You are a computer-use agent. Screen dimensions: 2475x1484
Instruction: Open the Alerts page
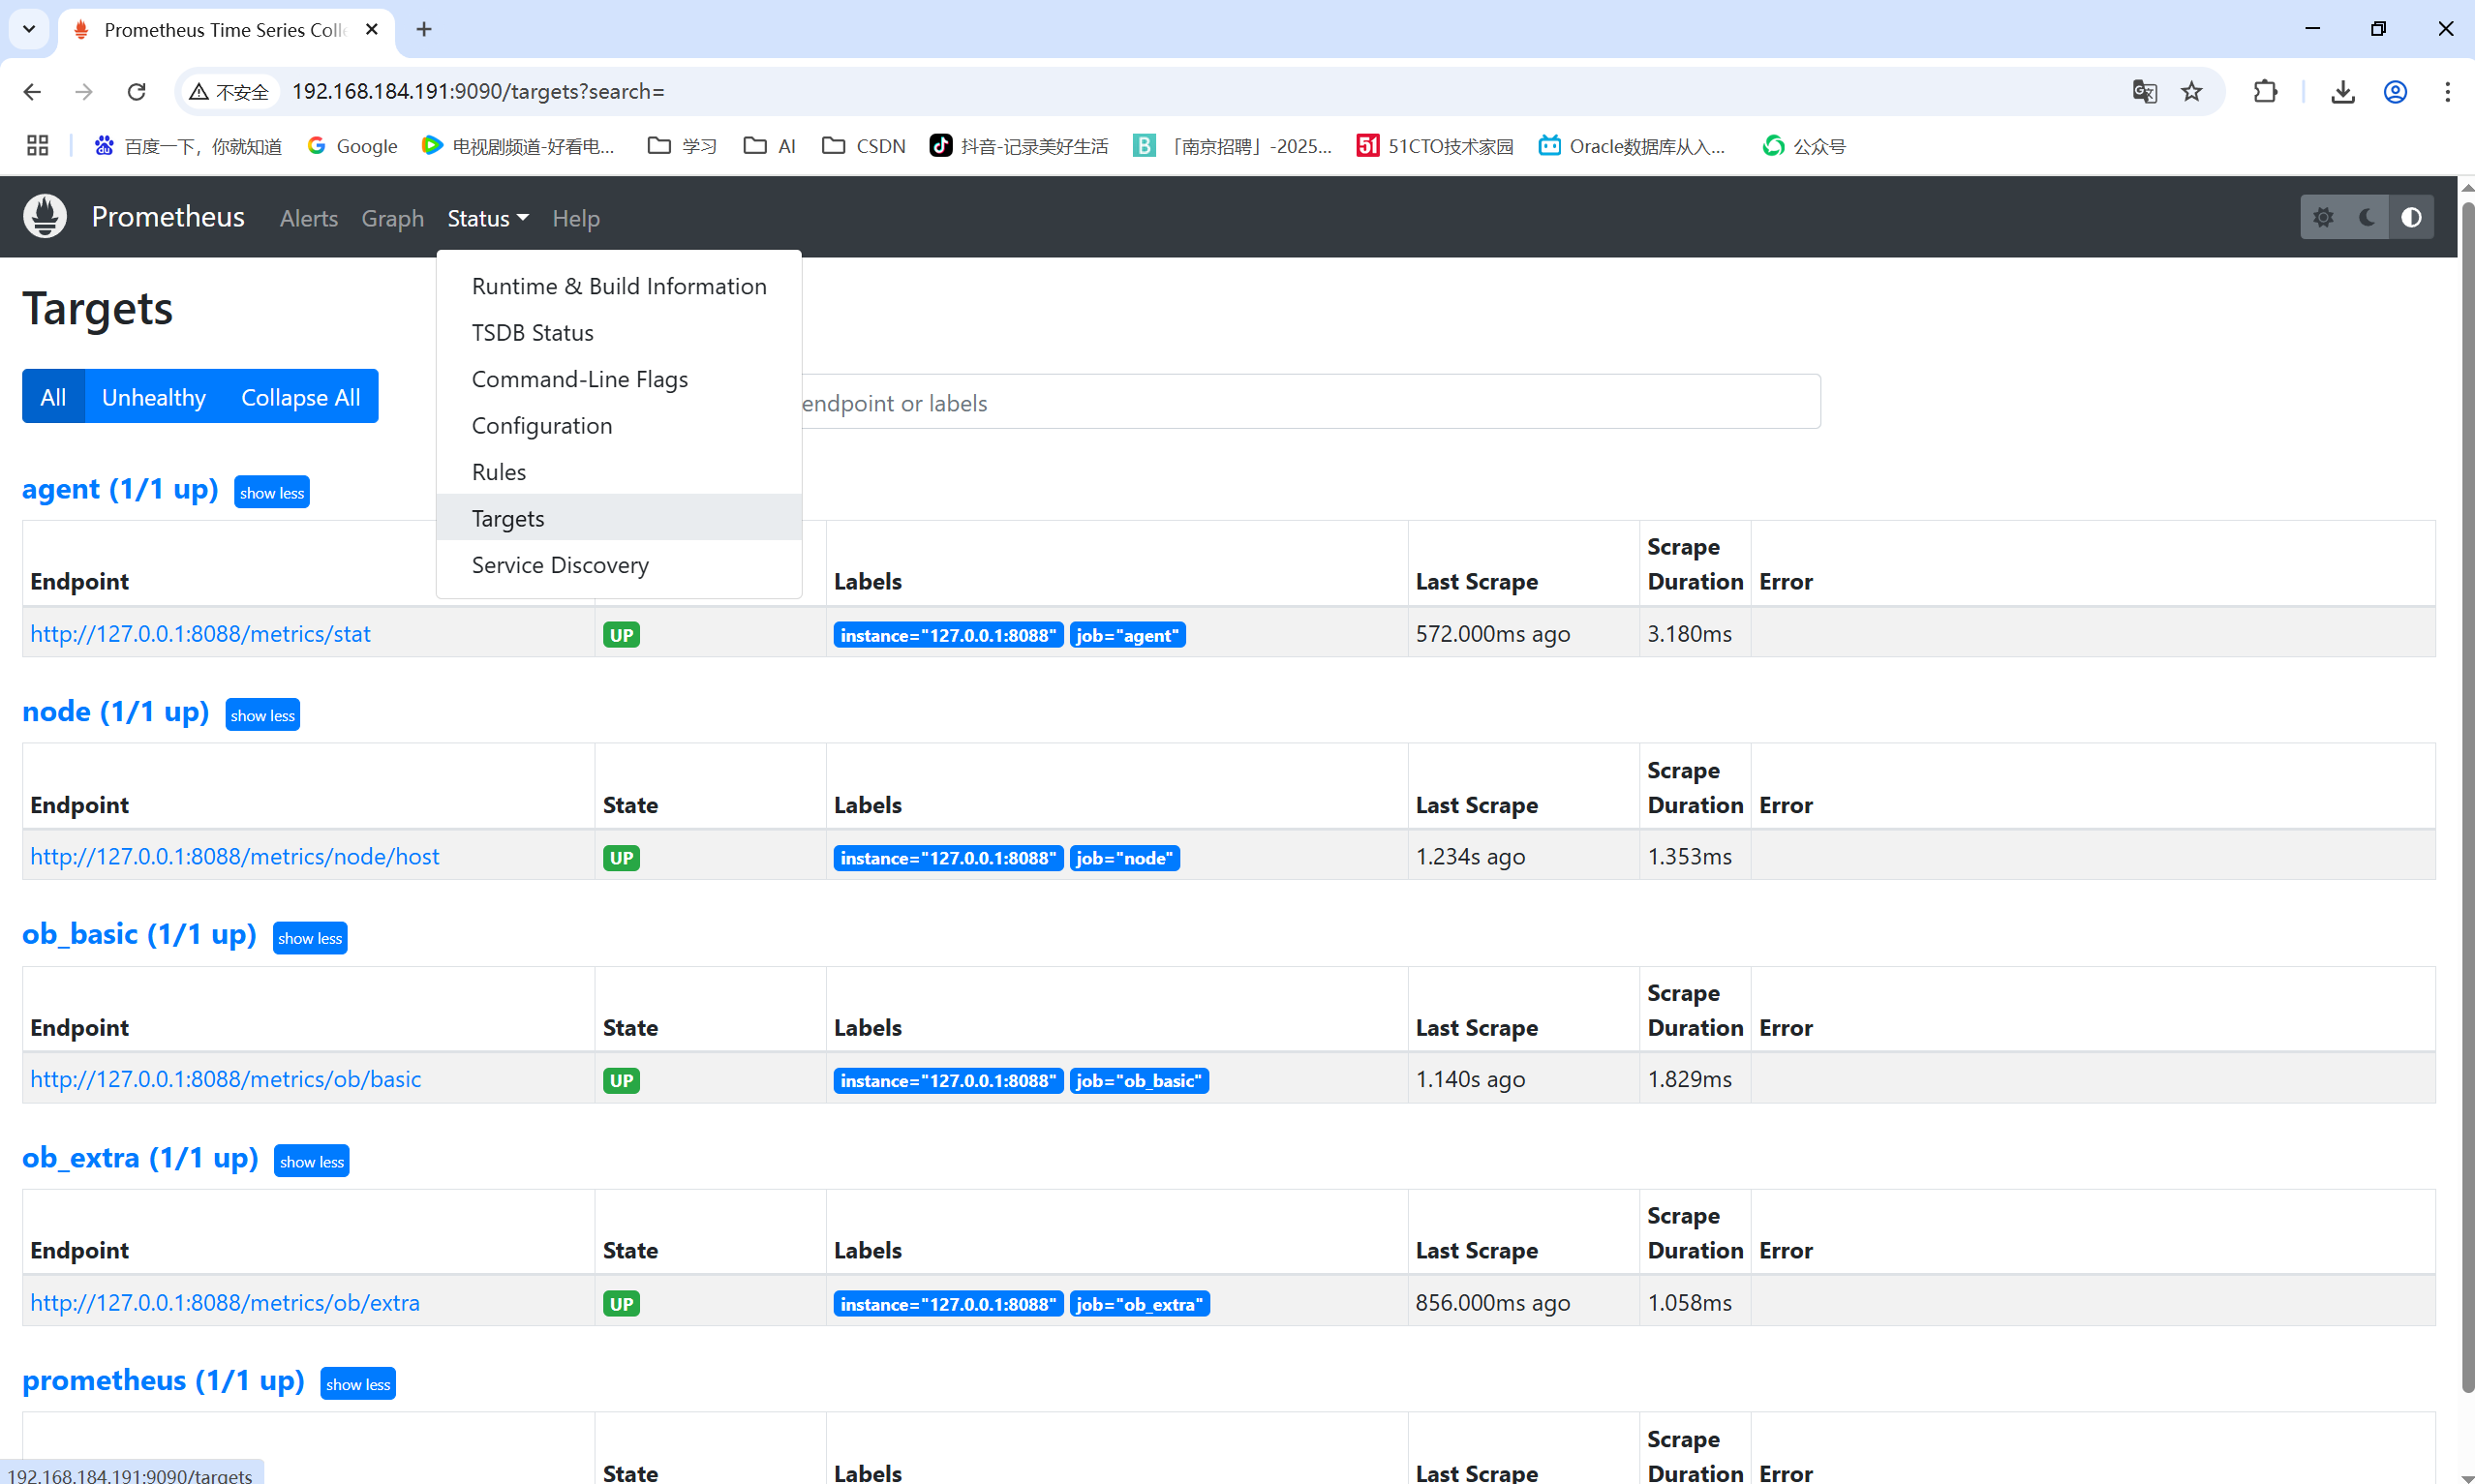pyautogui.click(x=309, y=218)
